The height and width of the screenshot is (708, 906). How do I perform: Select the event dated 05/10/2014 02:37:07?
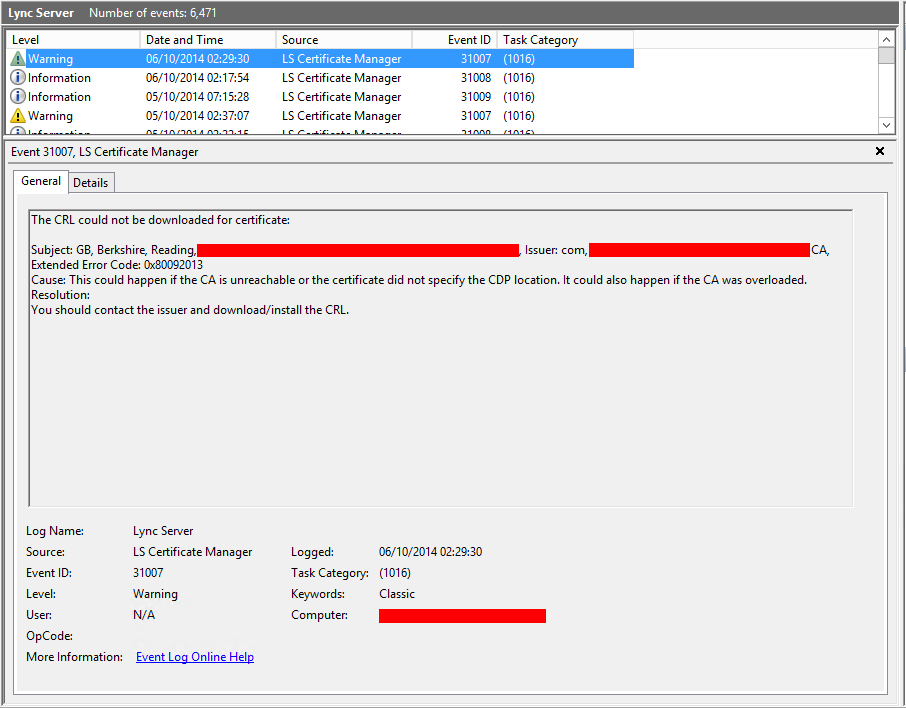(x=320, y=116)
